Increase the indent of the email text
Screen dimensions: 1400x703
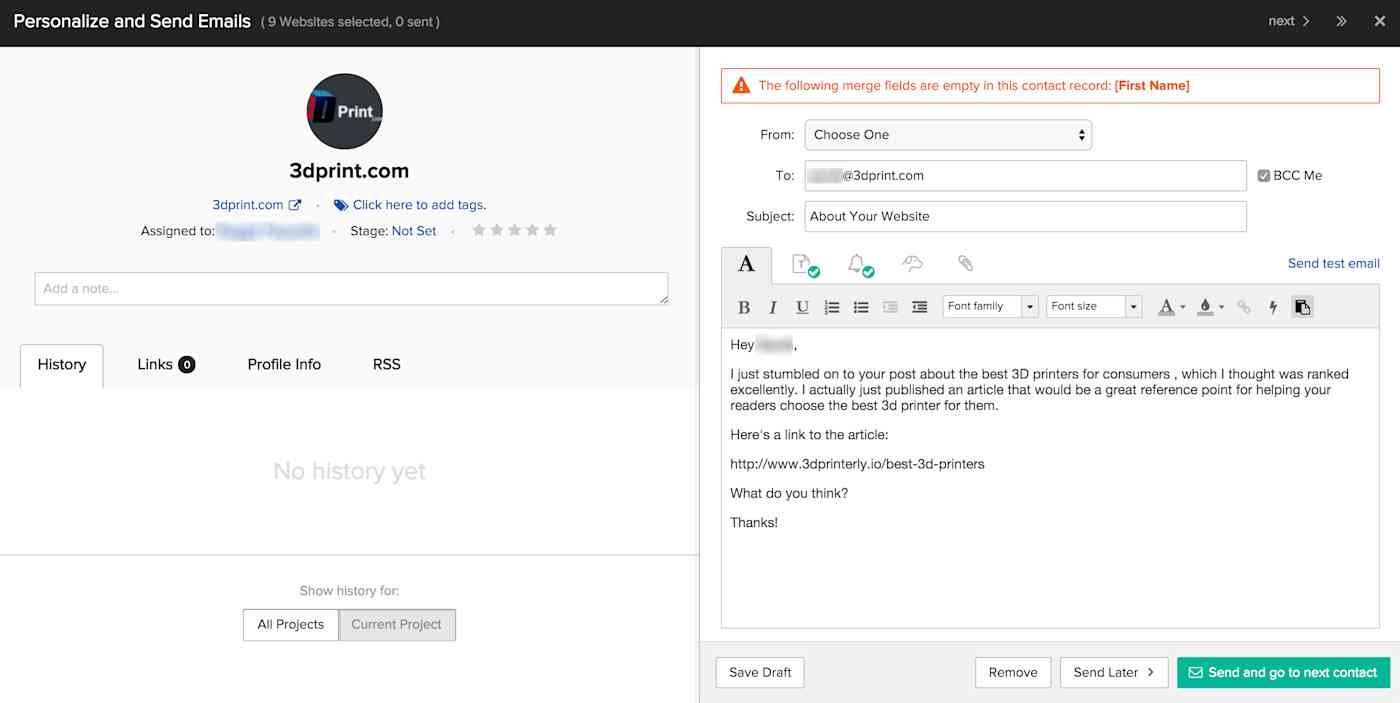[919, 306]
